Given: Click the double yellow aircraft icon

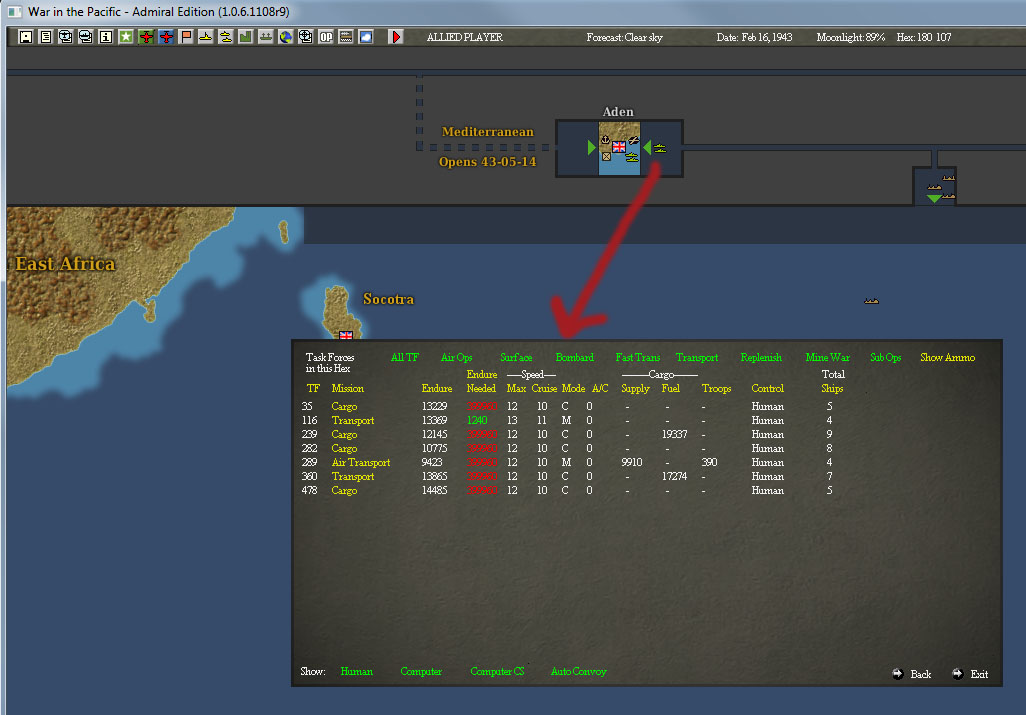Looking at the screenshot, I should [x=226, y=37].
